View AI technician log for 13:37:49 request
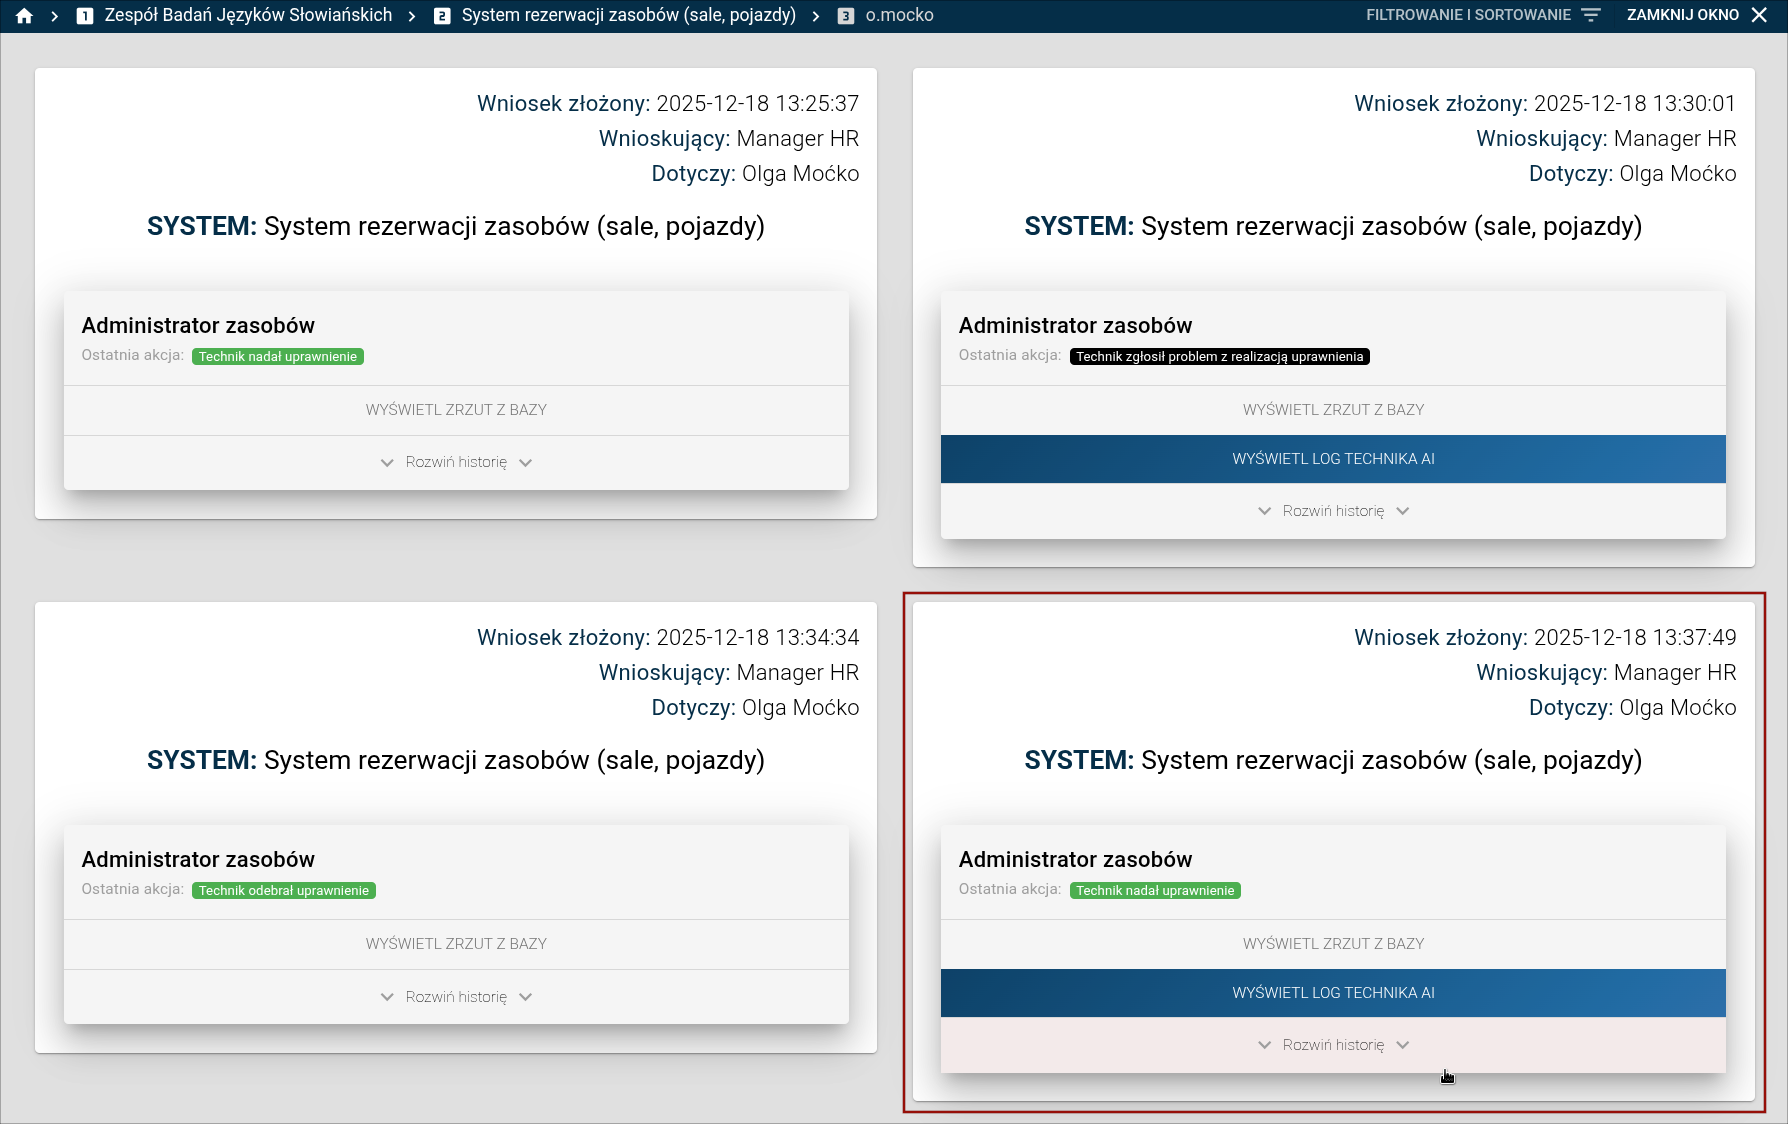1788x1124 pixels. (1333, 993)
